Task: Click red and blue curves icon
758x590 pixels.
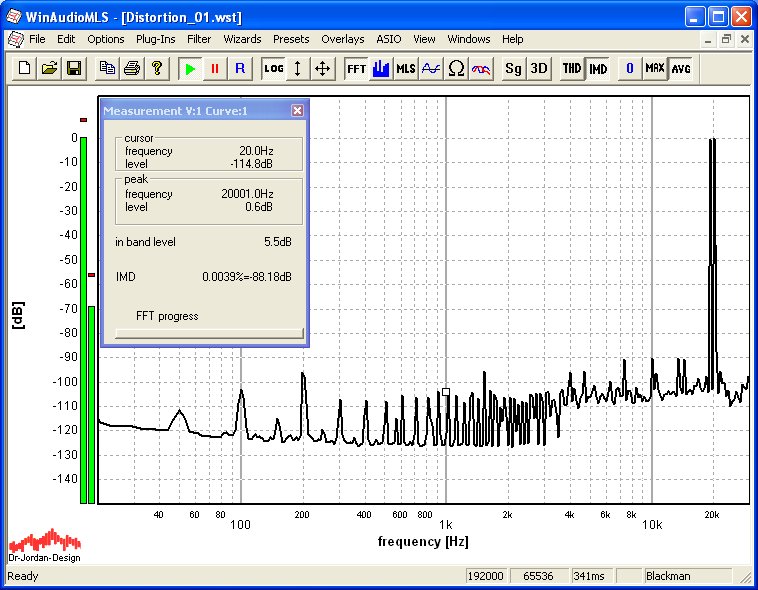Action: (481, 69)
